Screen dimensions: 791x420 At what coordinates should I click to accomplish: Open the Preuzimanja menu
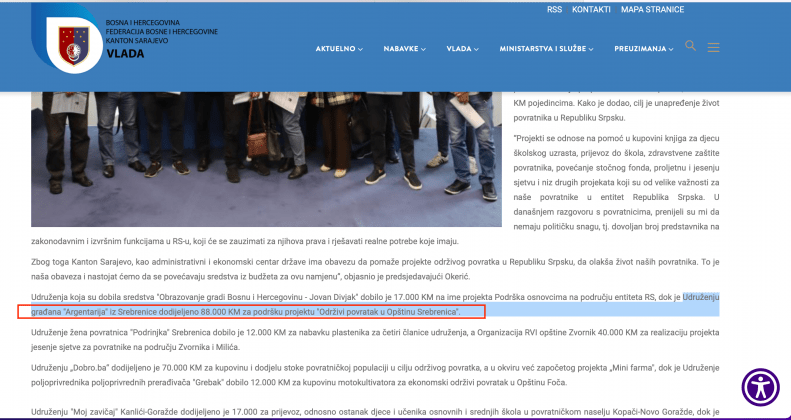click(x=644, y=48)
